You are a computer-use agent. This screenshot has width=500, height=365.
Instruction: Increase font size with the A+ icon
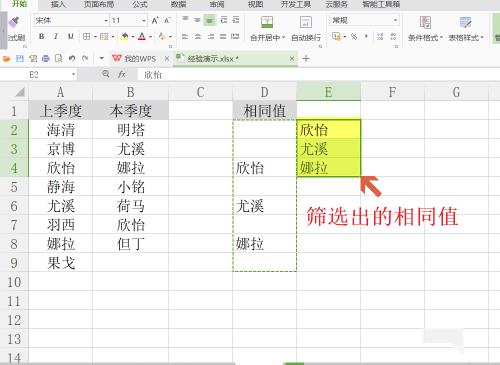(155, 21)
